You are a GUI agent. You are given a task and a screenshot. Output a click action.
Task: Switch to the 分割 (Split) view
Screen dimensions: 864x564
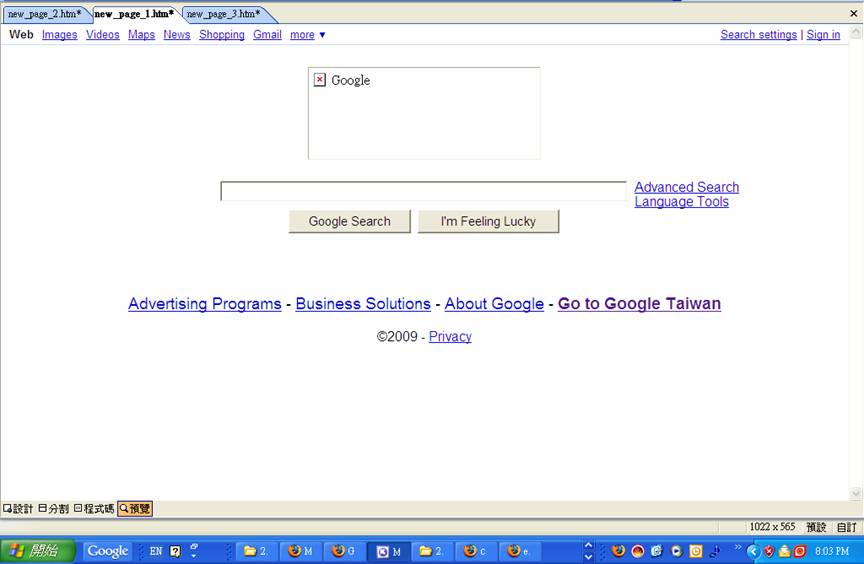tap(53, 508)
